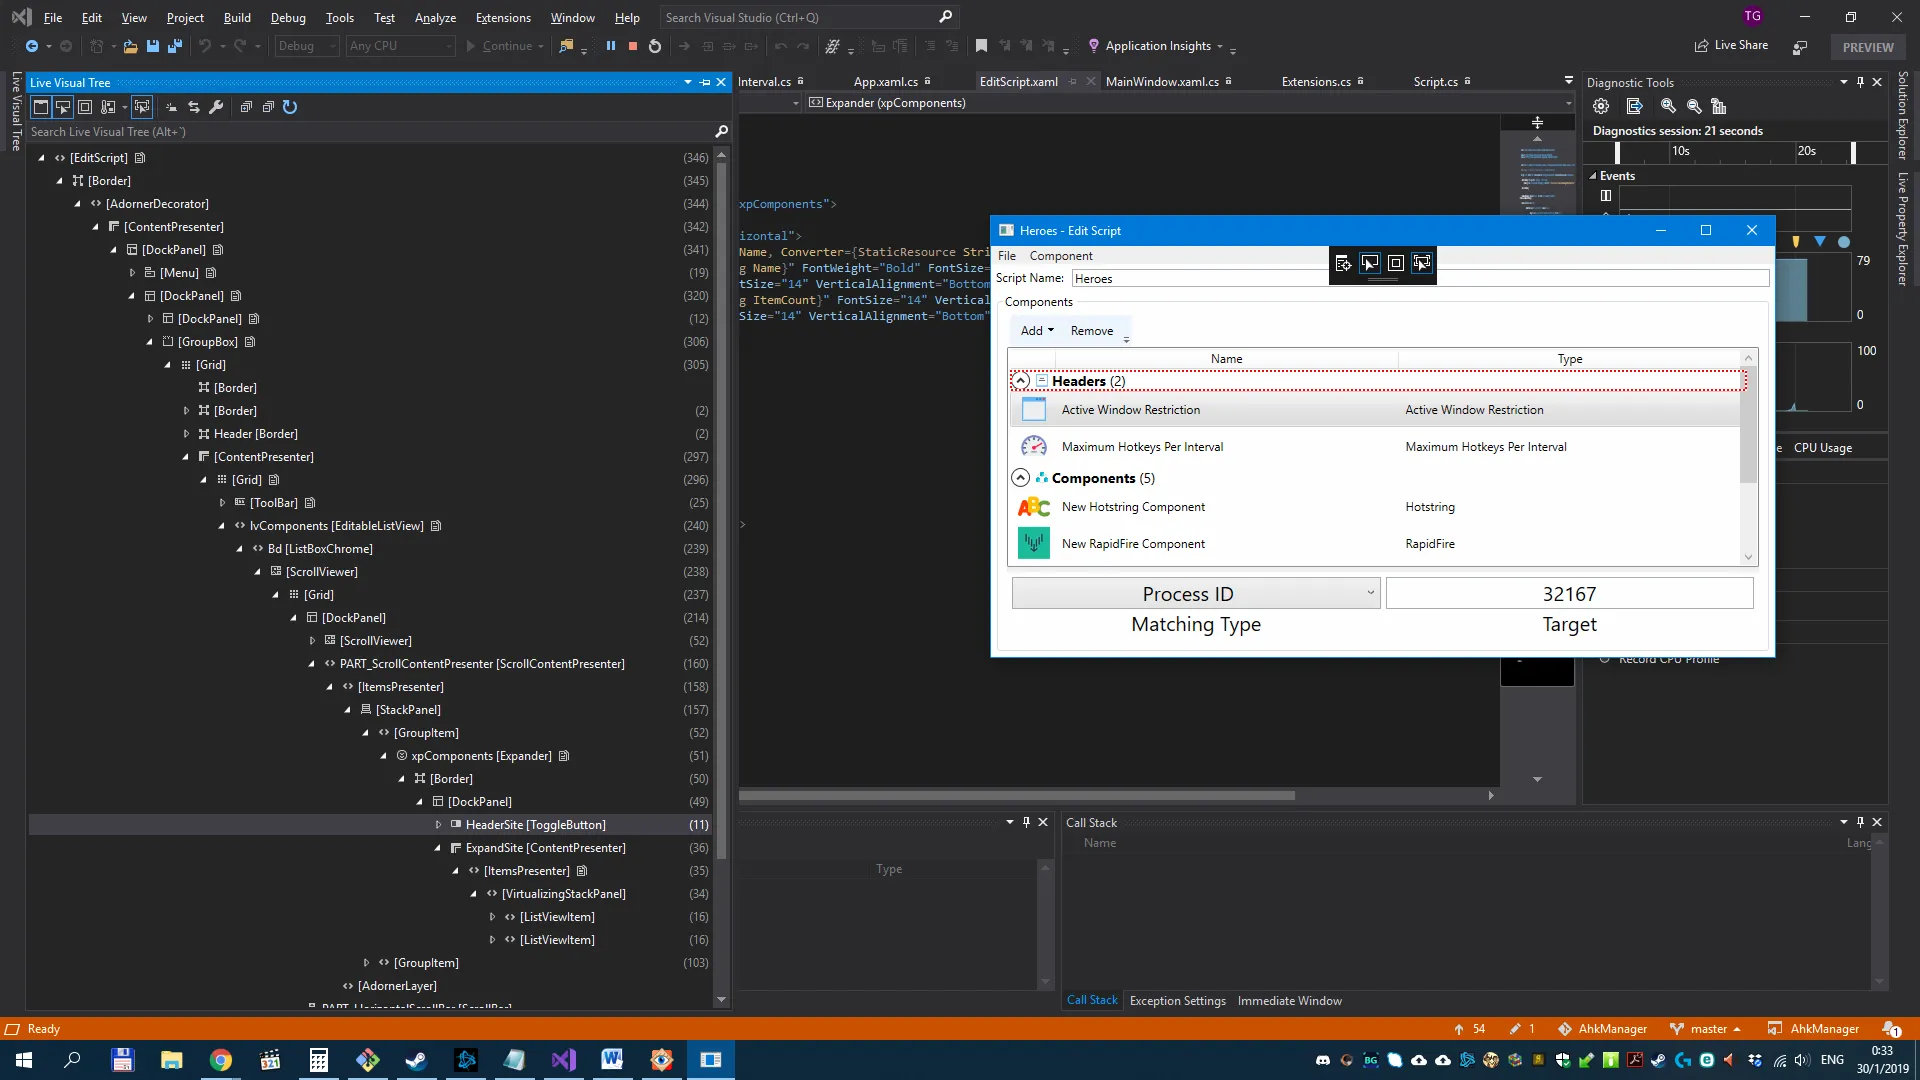
Task: Click the Break All pause debug icon
Action: (610, 46)
